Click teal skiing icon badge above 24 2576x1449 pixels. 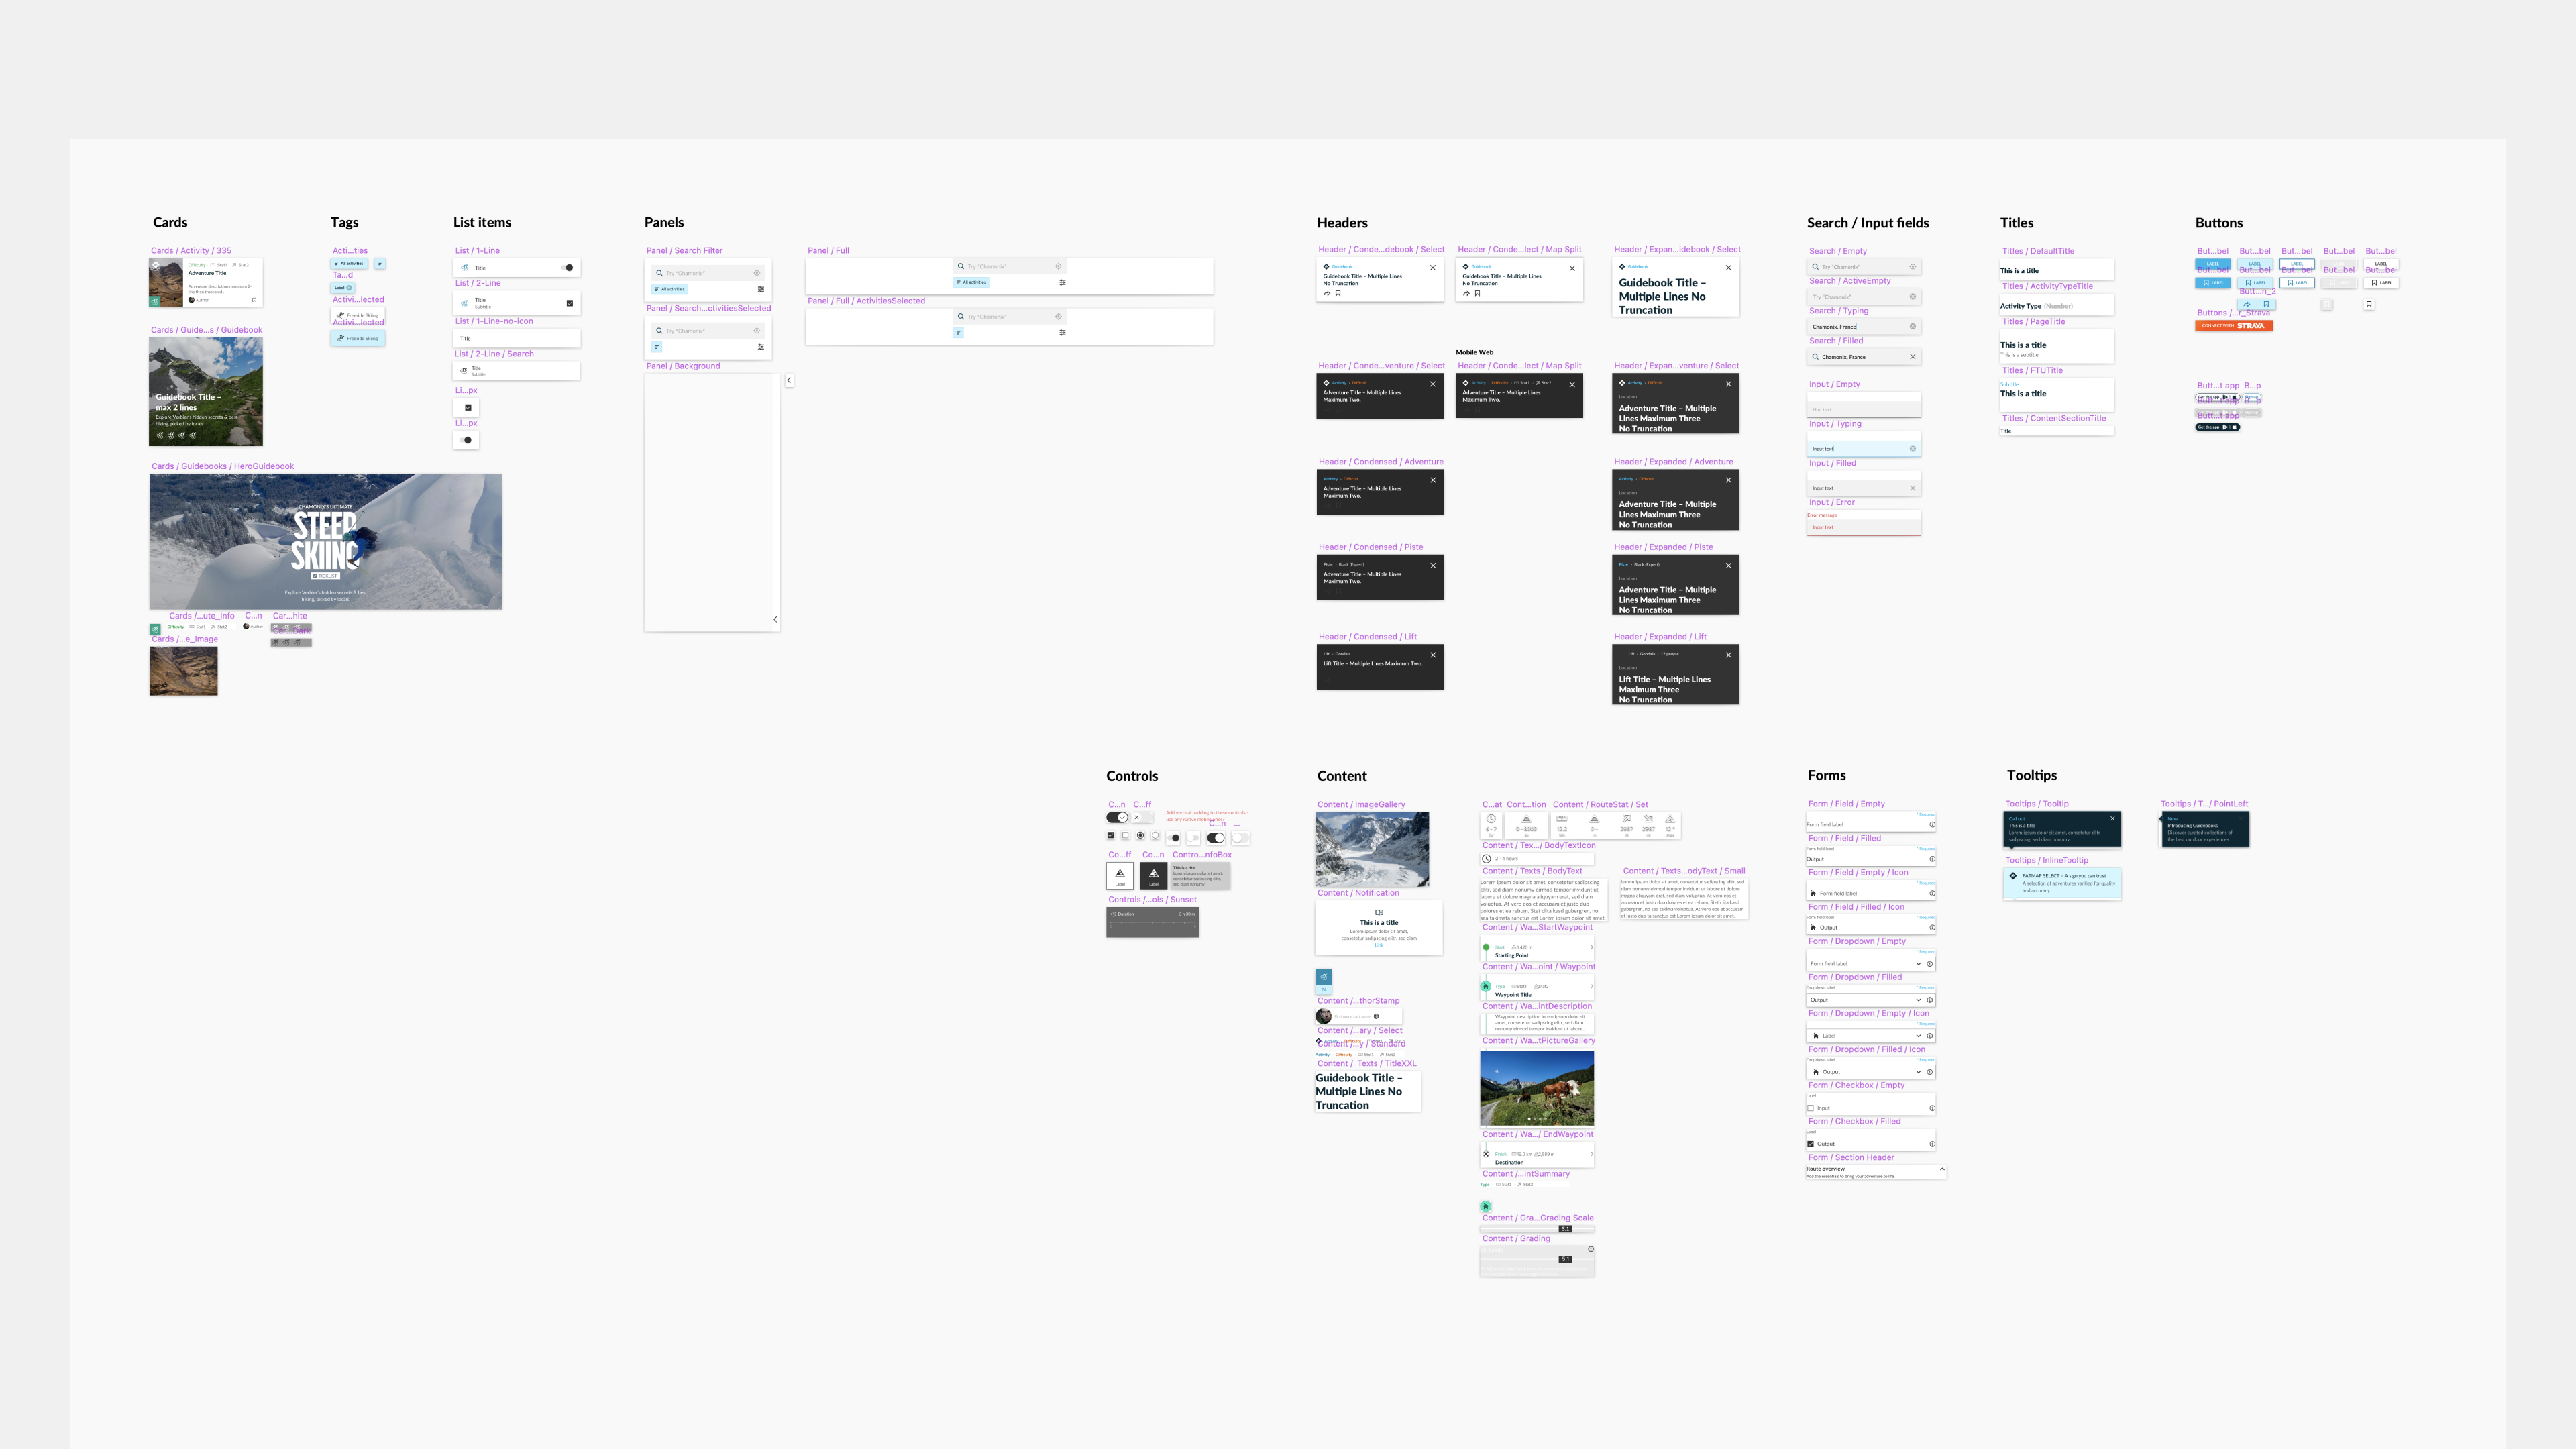[1323, 976]
